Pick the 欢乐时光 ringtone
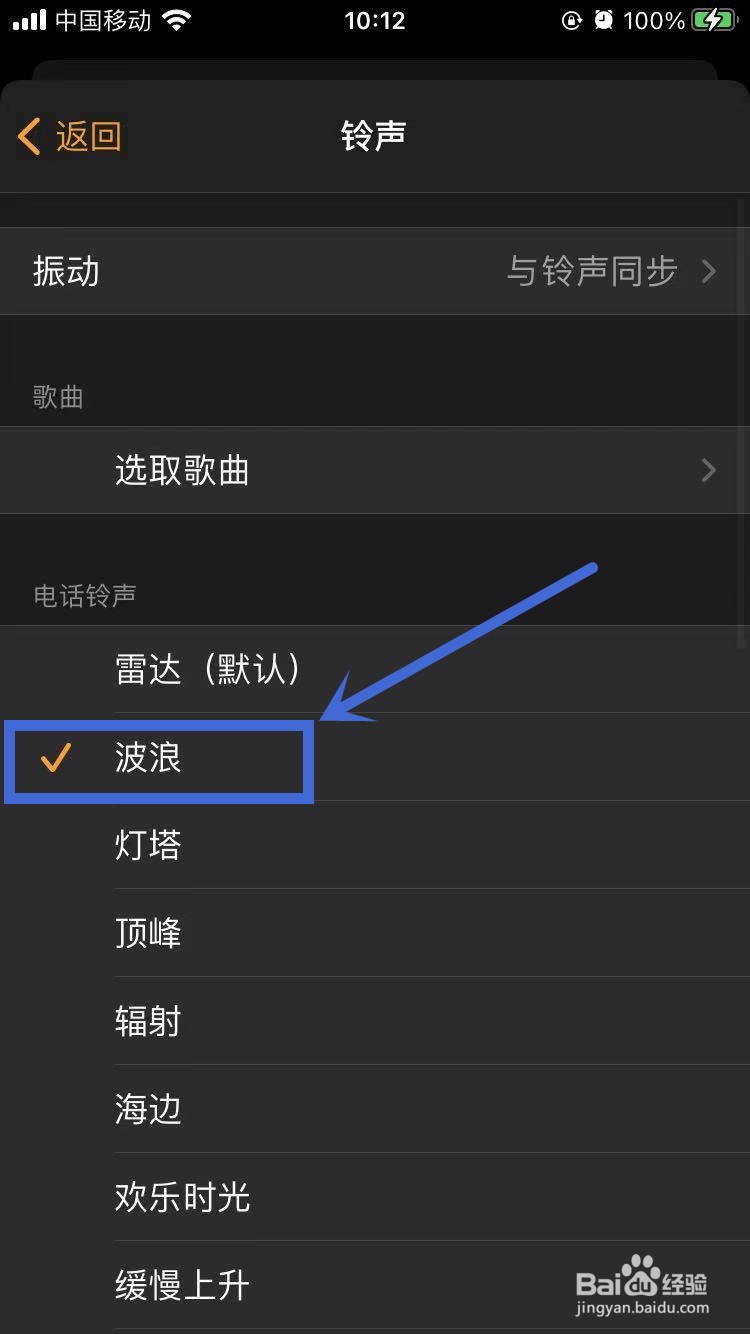Viewport: 750px width, 1334px height. tap(375, 1197)
